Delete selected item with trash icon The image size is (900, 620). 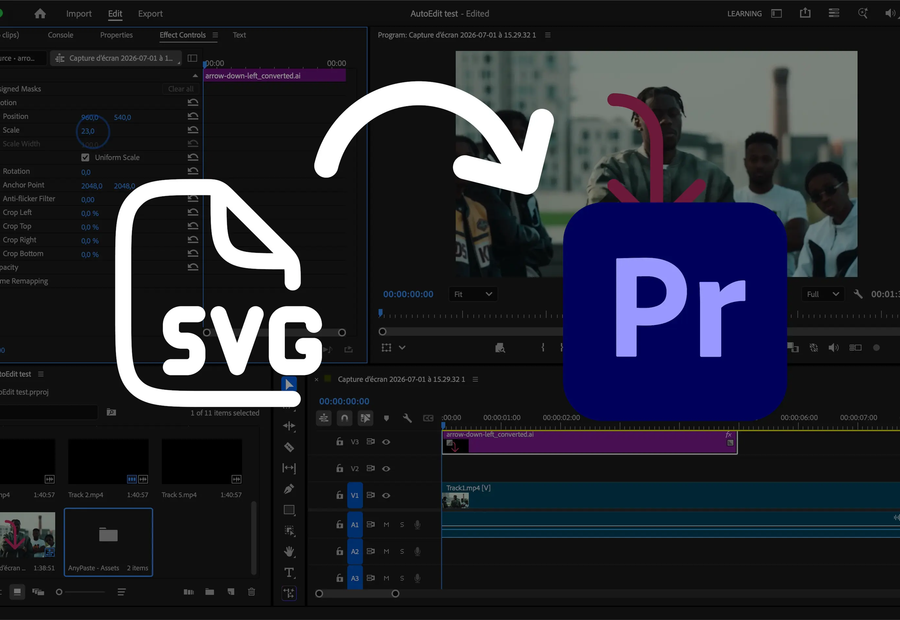point(251,592)
